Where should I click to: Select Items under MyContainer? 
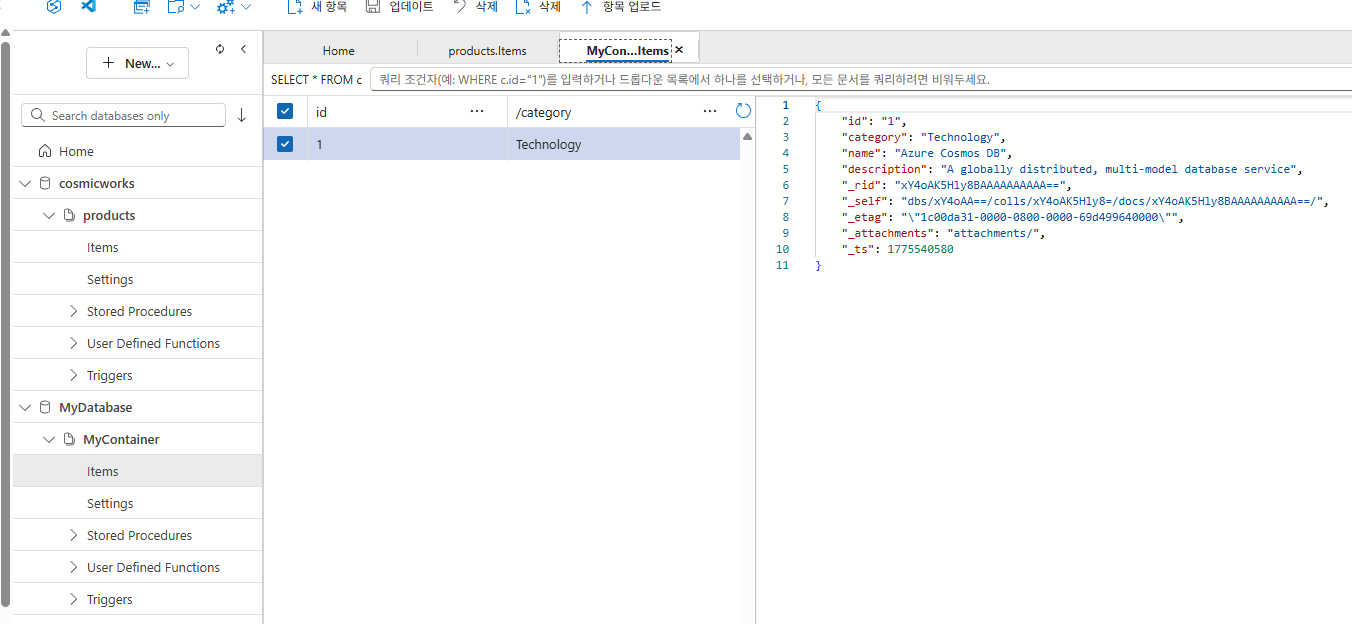click(137, 471)
